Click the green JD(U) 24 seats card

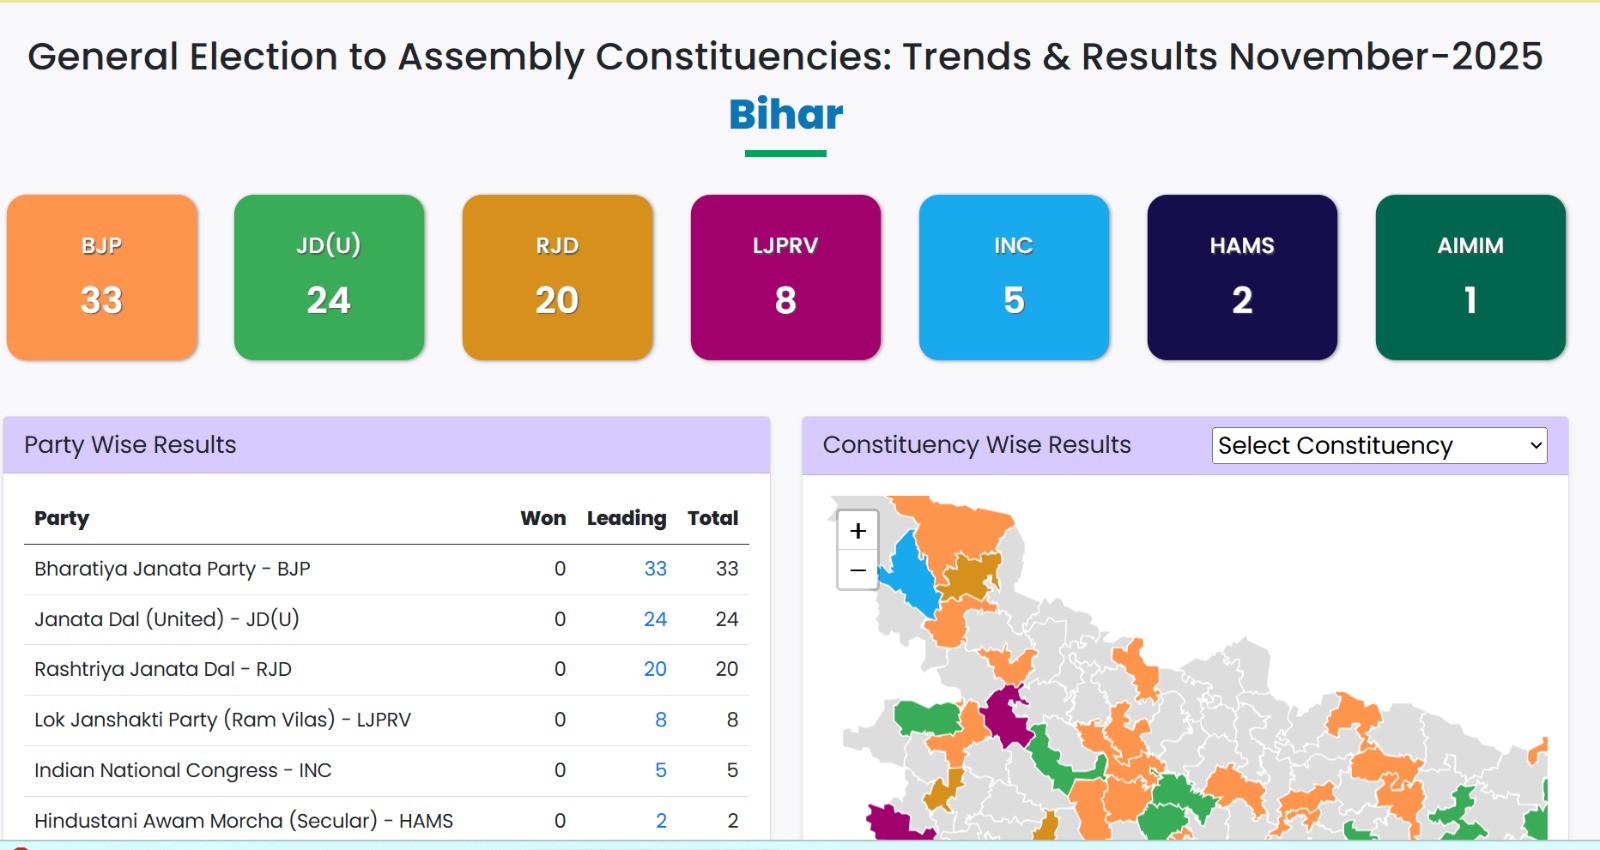coord(329,277)
